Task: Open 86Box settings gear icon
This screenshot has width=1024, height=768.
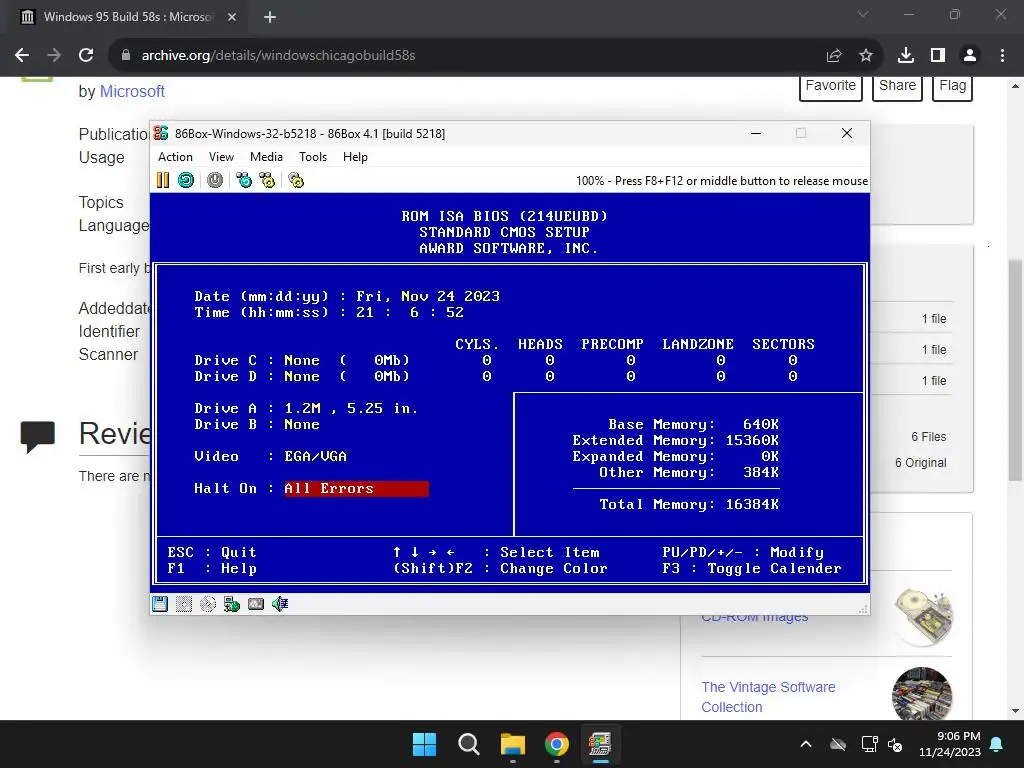Action: click(x=296, y=180)
